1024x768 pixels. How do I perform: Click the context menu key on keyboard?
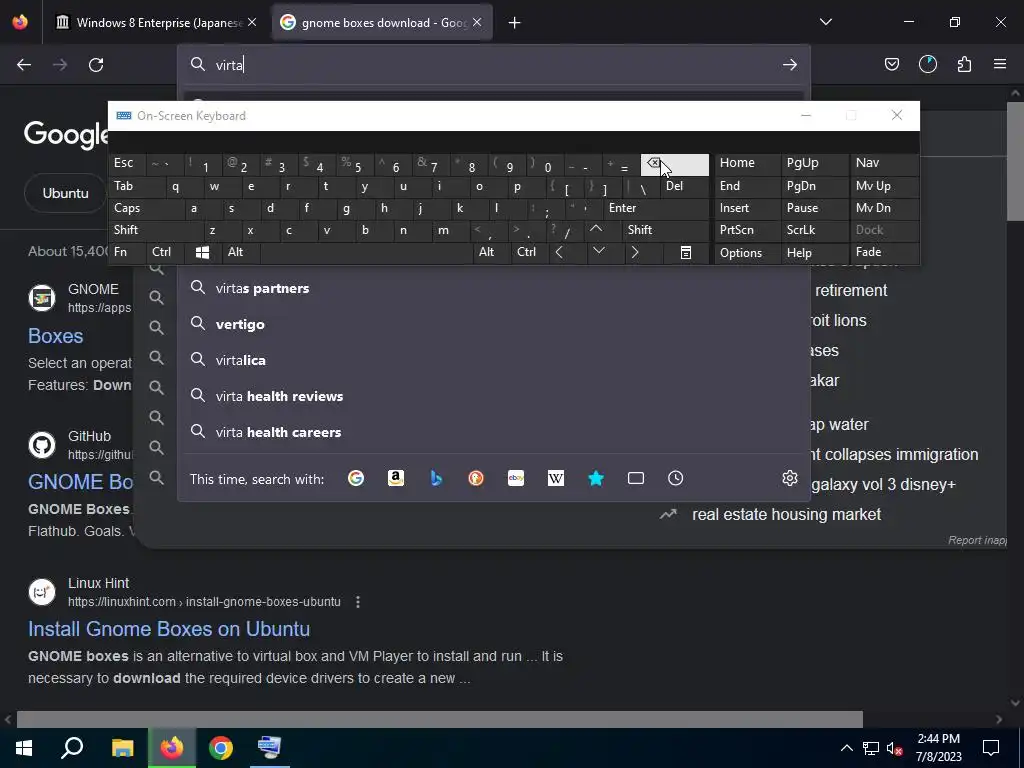[686, 252]
